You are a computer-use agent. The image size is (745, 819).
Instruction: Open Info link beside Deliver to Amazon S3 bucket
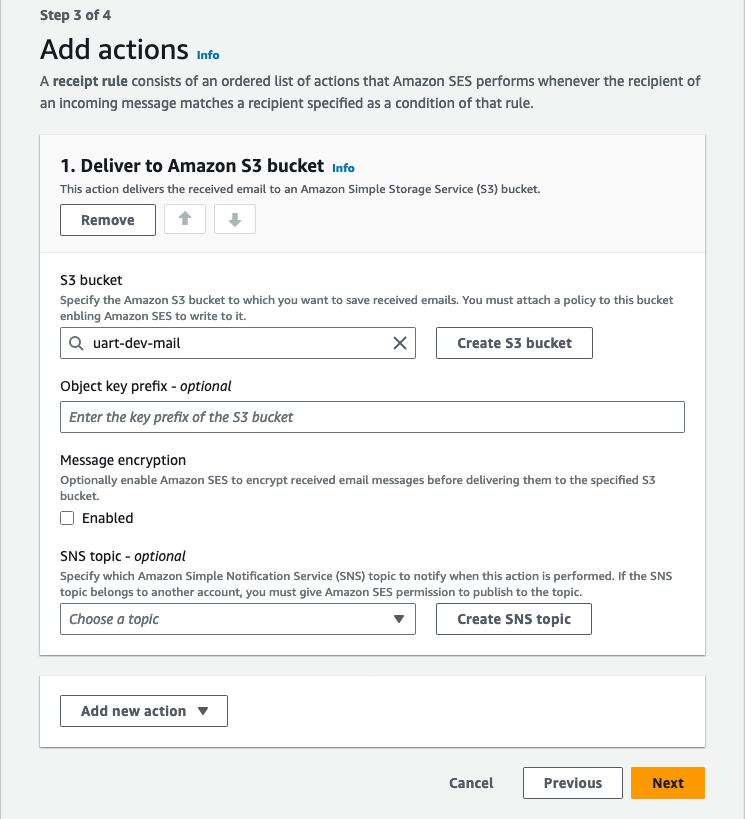coord(343,168)
